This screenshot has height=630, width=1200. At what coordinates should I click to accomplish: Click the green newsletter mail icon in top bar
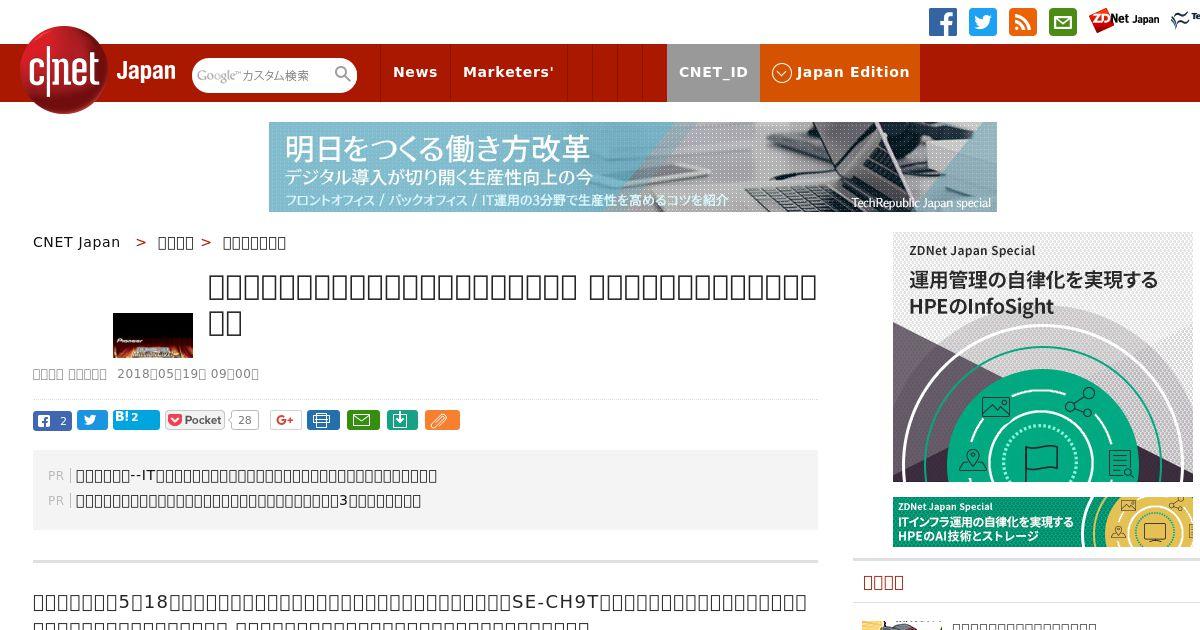point(1063,21)
